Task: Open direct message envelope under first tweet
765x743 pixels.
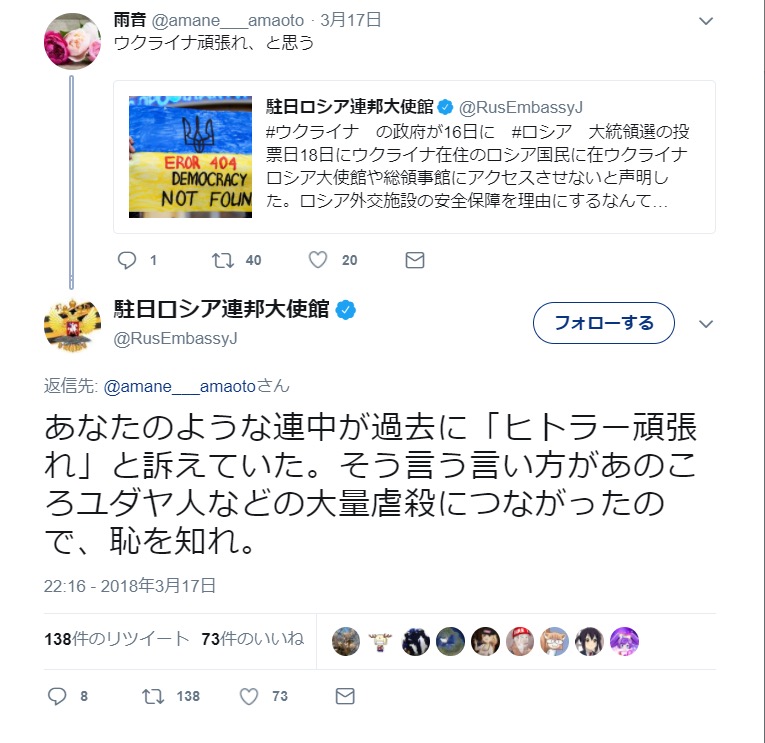Action: tap(415, 260)
